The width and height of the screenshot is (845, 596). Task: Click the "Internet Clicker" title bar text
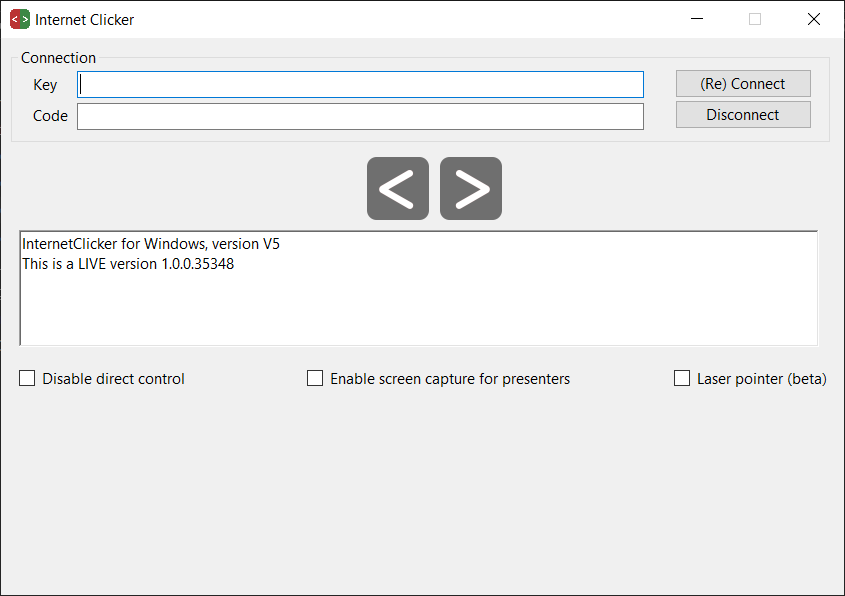(85, 20)
